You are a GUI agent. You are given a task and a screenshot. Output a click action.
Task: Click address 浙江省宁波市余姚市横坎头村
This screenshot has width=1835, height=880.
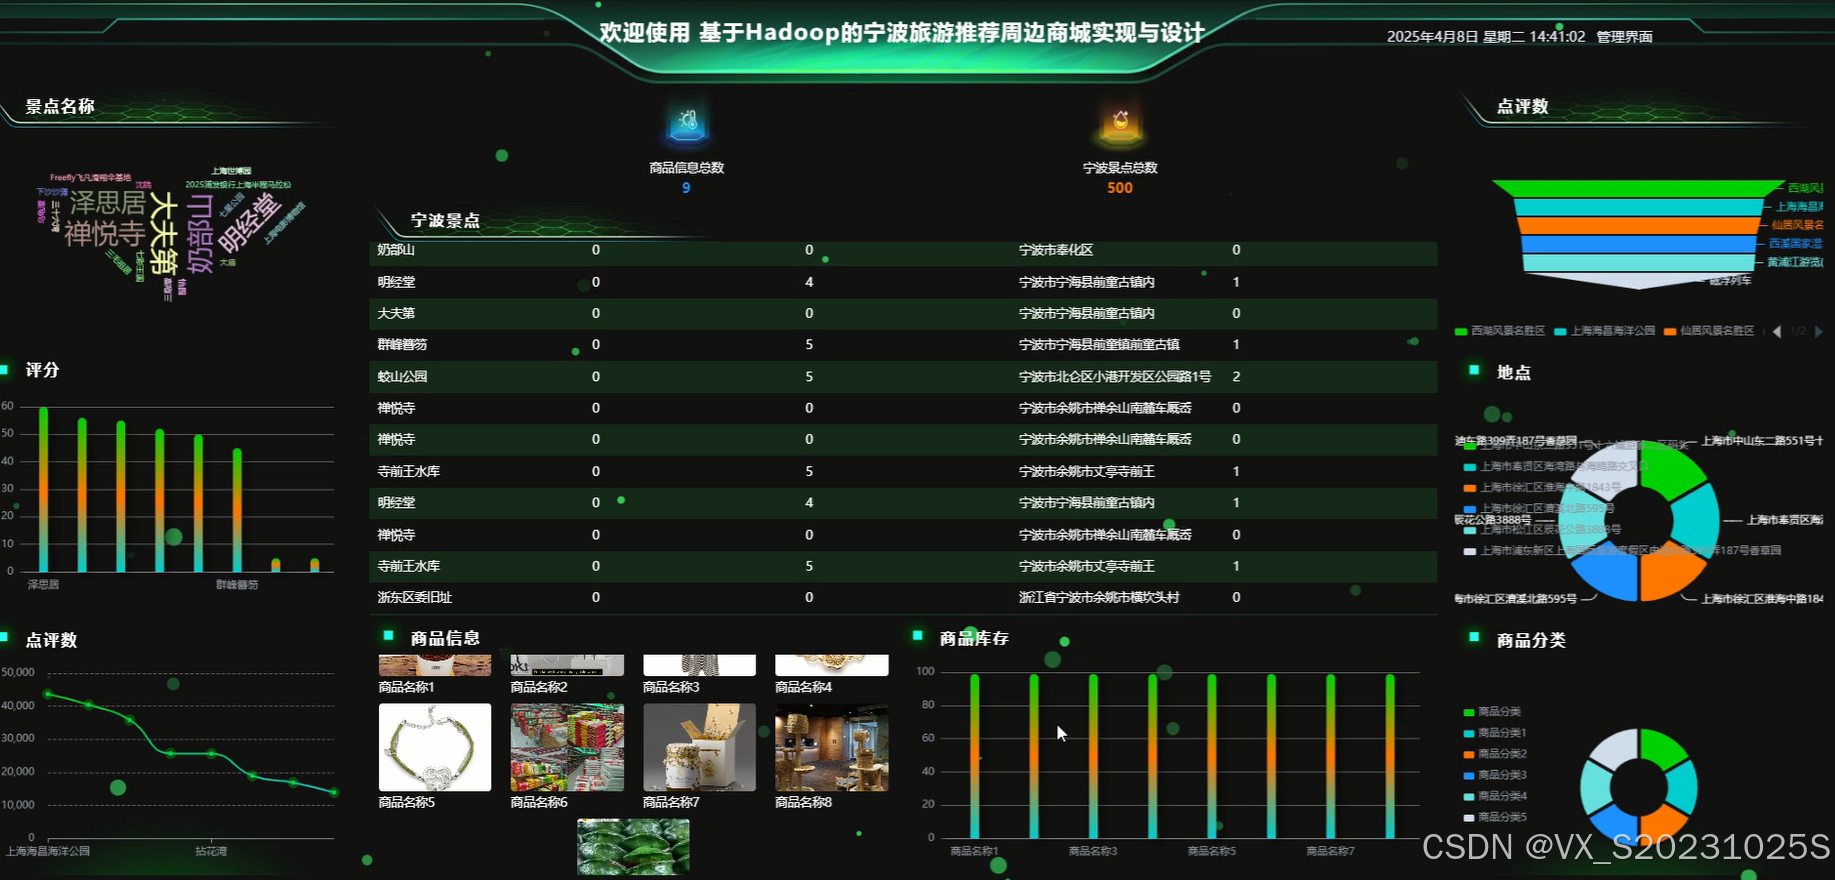tap(1099, 597)
